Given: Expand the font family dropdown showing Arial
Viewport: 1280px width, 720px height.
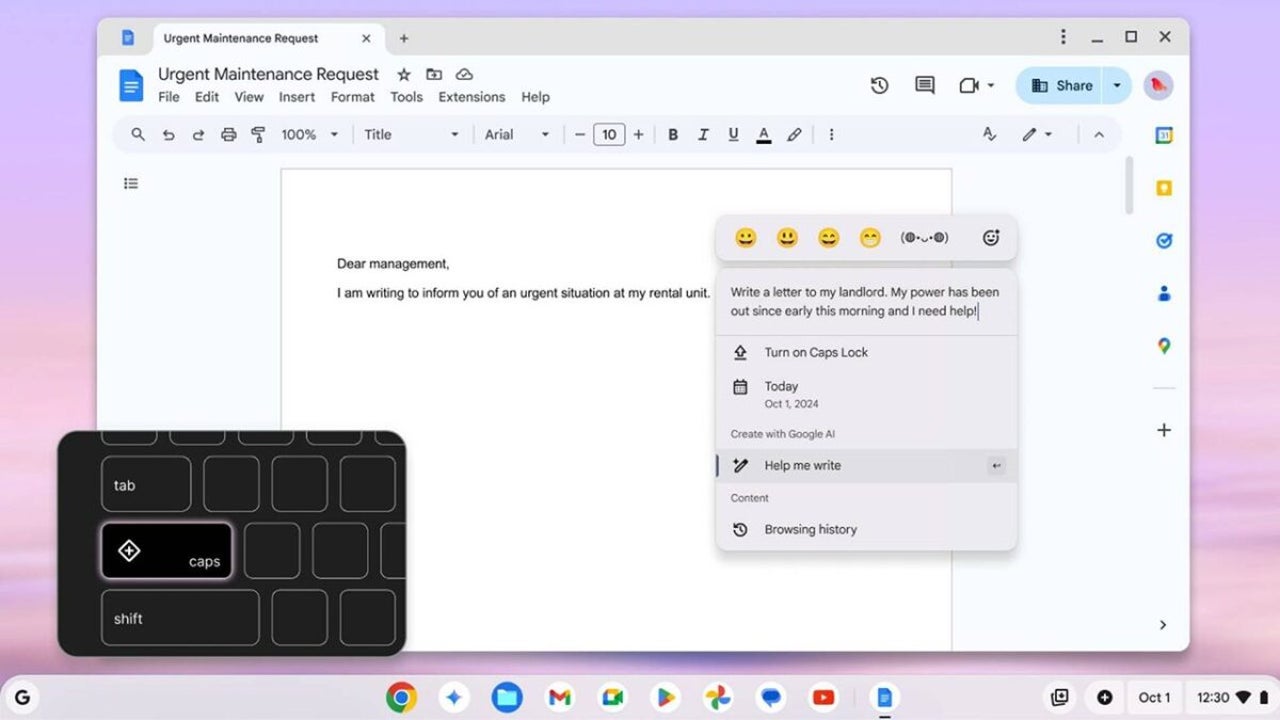Looking at the screenshot, I should tap(516, 134).
